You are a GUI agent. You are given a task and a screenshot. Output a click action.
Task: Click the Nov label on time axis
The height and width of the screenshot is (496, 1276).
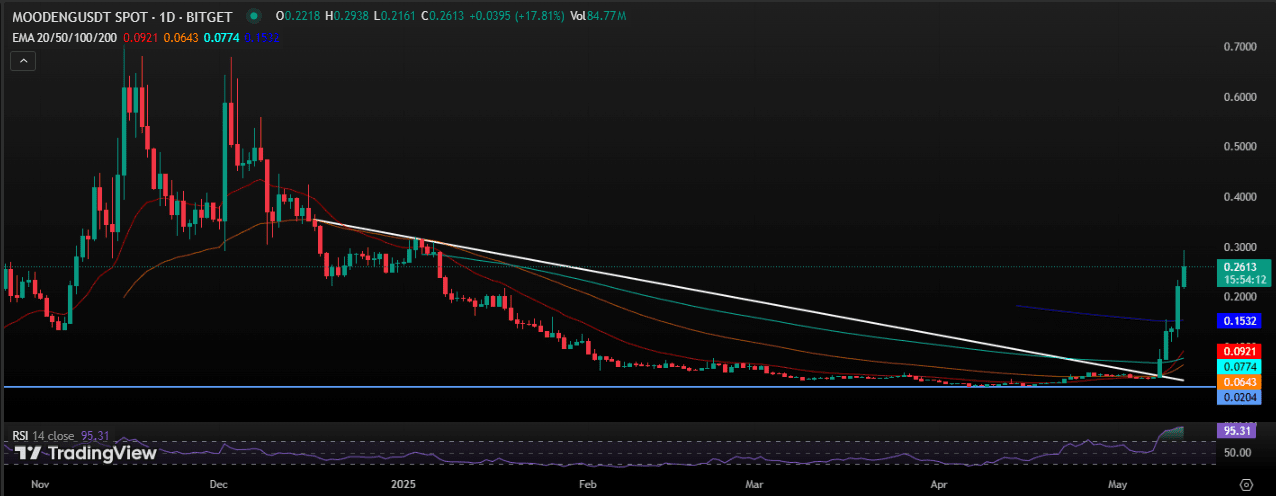click(x=40, y=484)
